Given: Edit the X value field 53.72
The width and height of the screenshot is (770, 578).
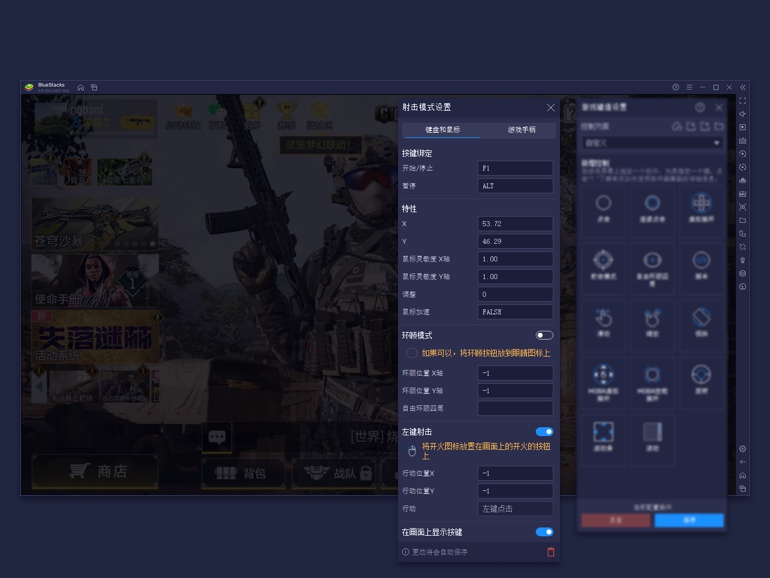Looking at the screenshot, I should click(x=515, y=224).
